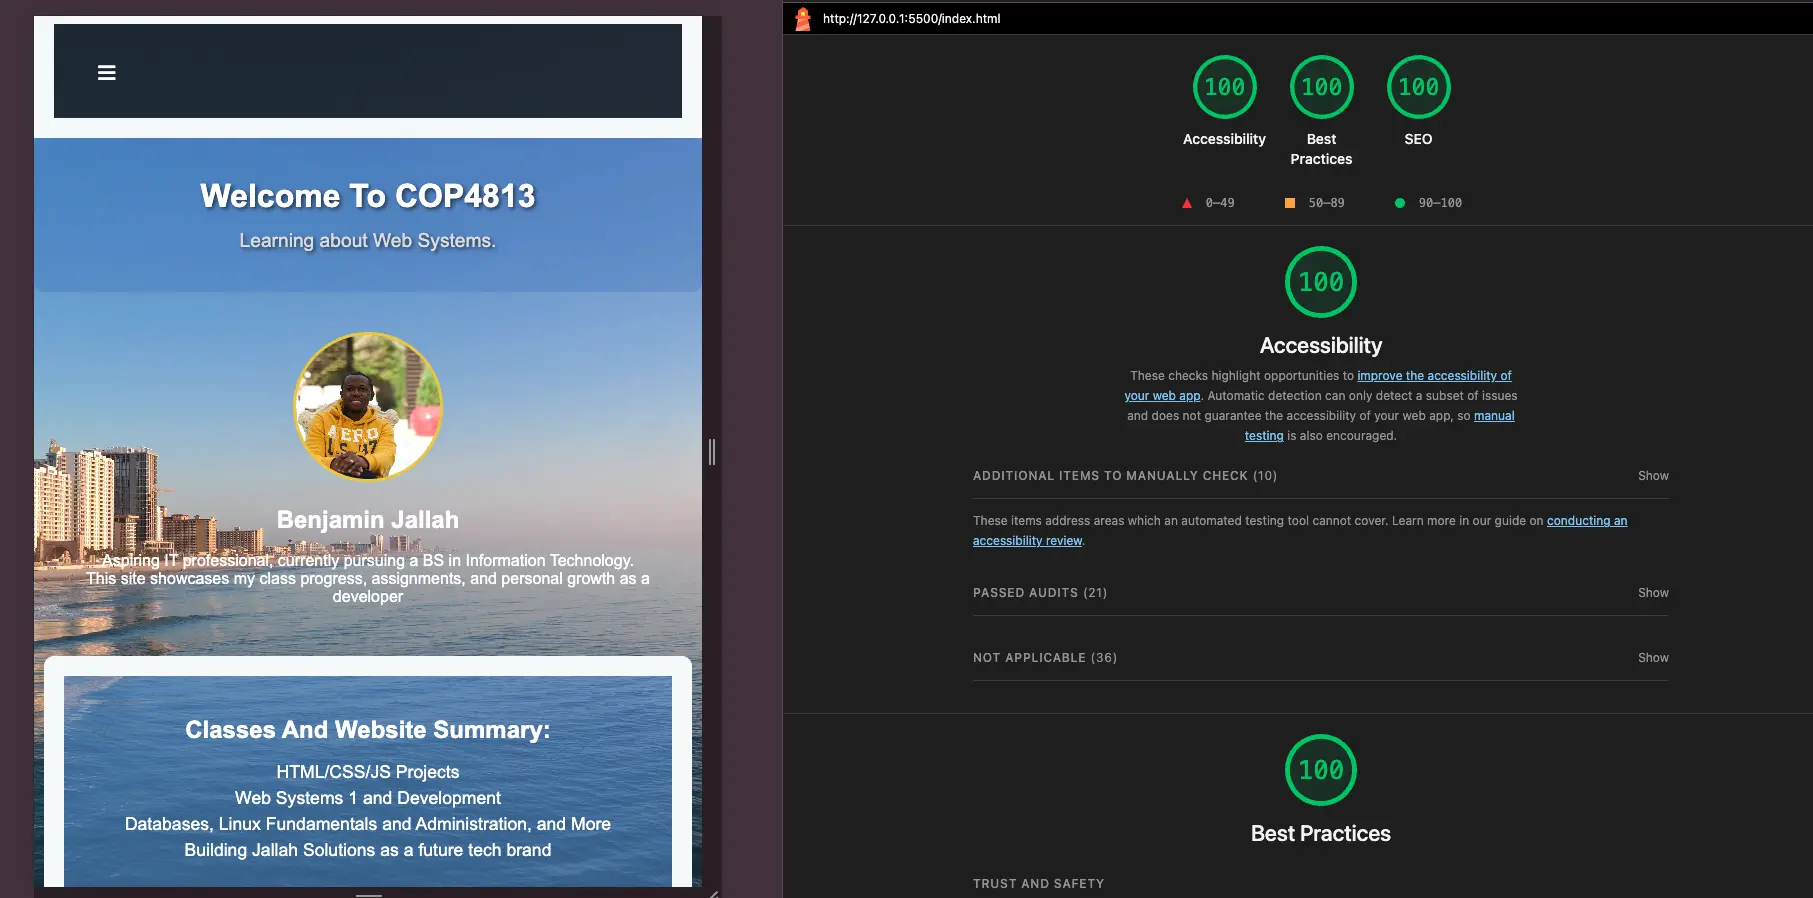Click the SEO score gauge at top

point(1418,88)
